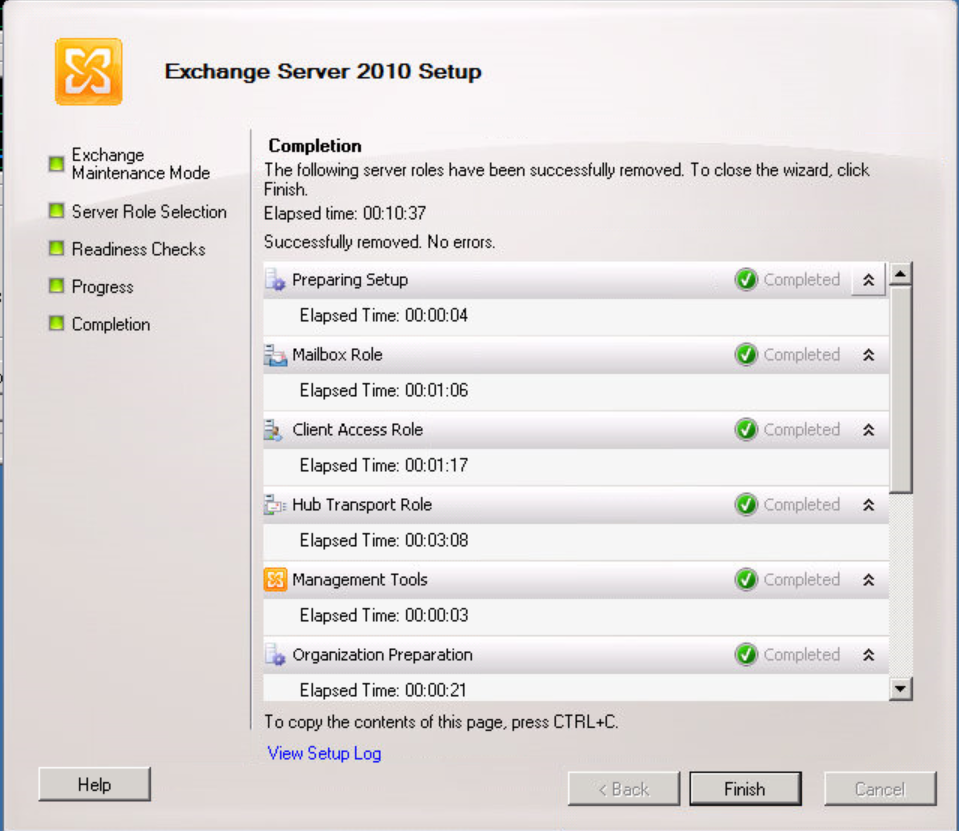This screenshot has width=959, height=831.
Task: Click the Completion heading
Action: point(315,146)
